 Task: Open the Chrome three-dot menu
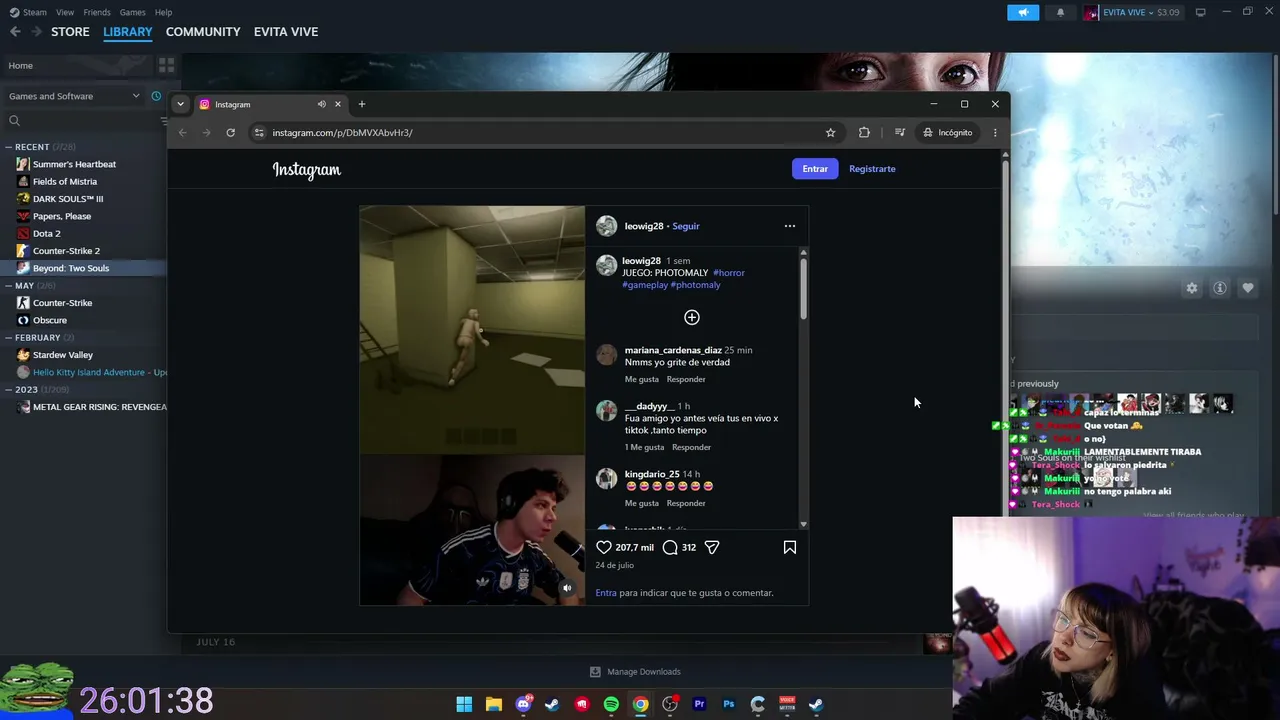tap(995, 132)
